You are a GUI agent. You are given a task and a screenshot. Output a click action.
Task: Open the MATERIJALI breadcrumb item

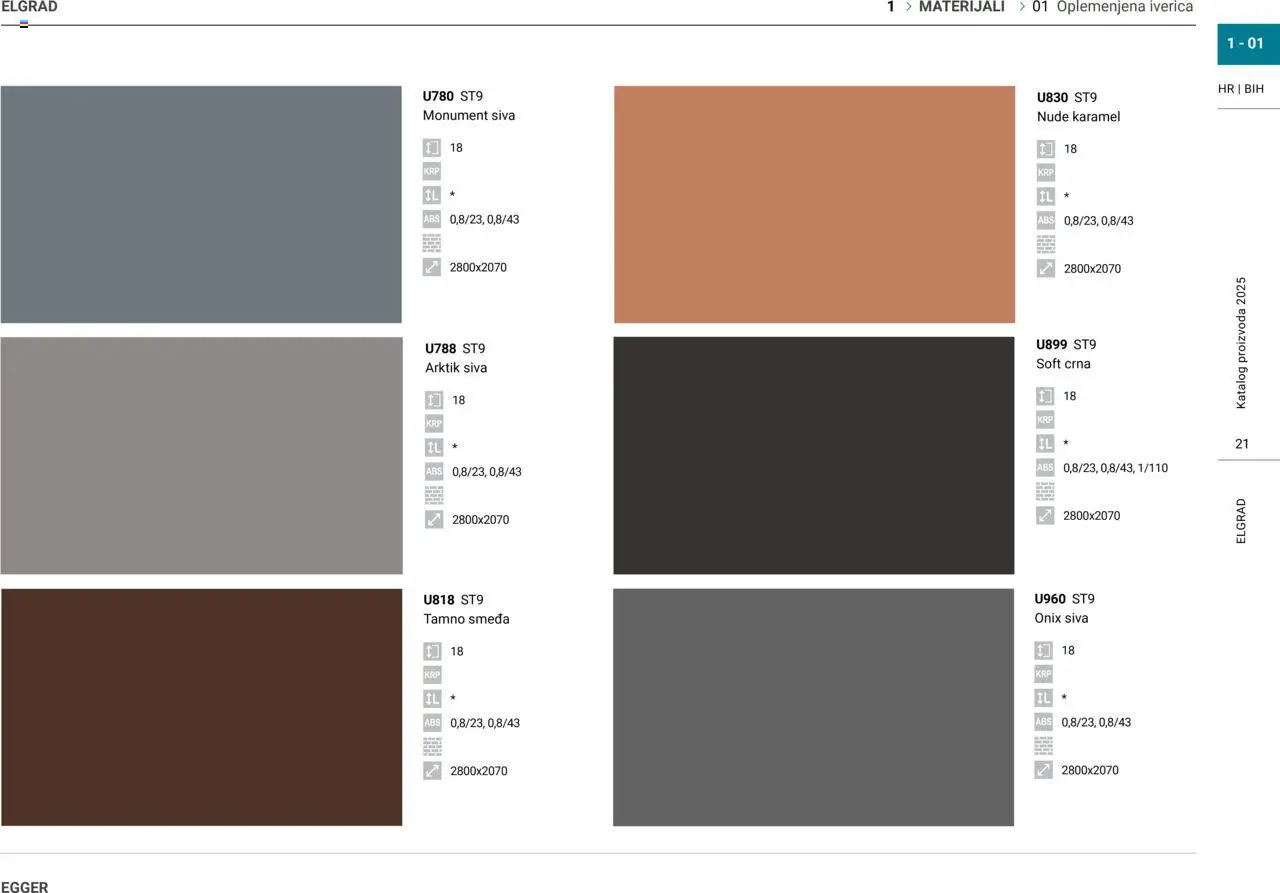tap(961, 7)
